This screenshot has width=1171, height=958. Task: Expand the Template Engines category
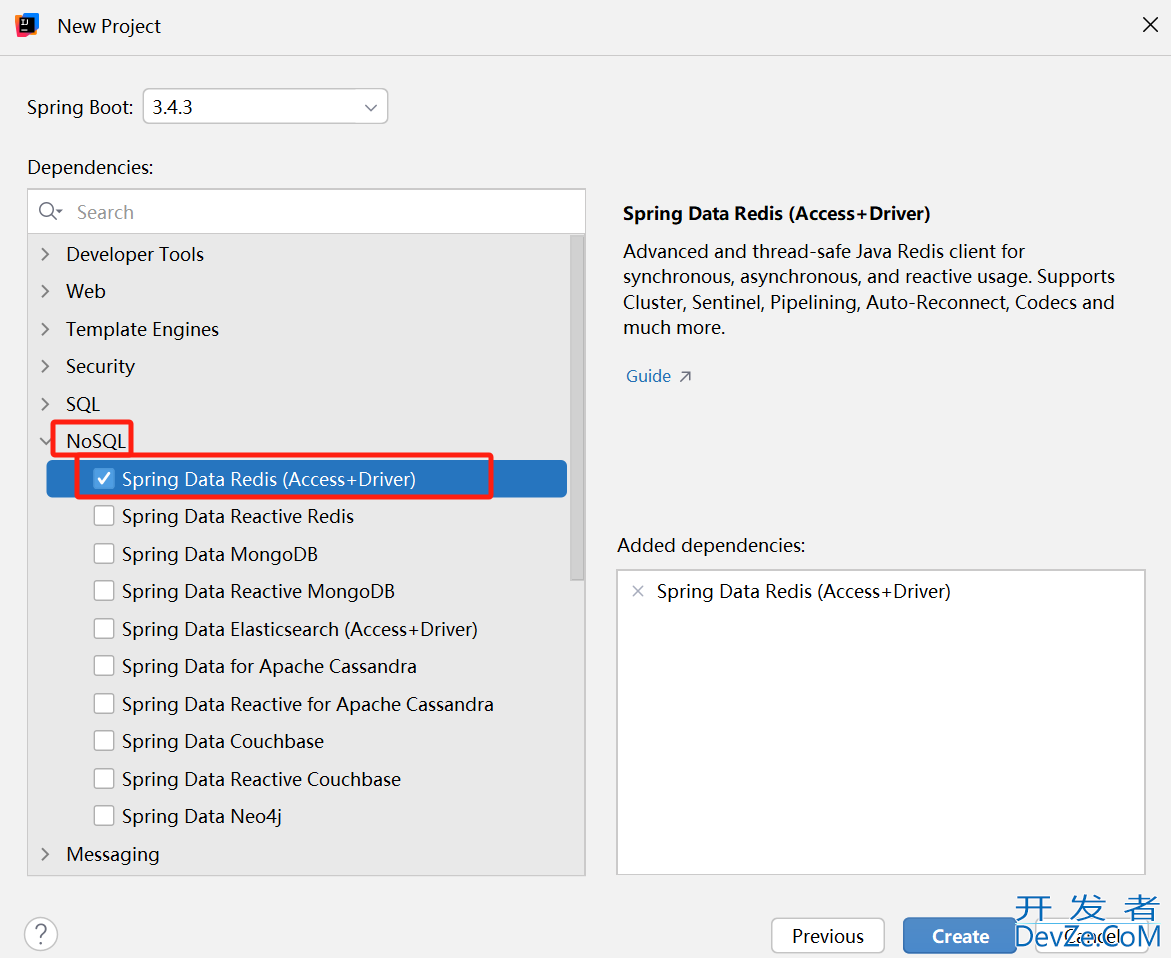46,329
